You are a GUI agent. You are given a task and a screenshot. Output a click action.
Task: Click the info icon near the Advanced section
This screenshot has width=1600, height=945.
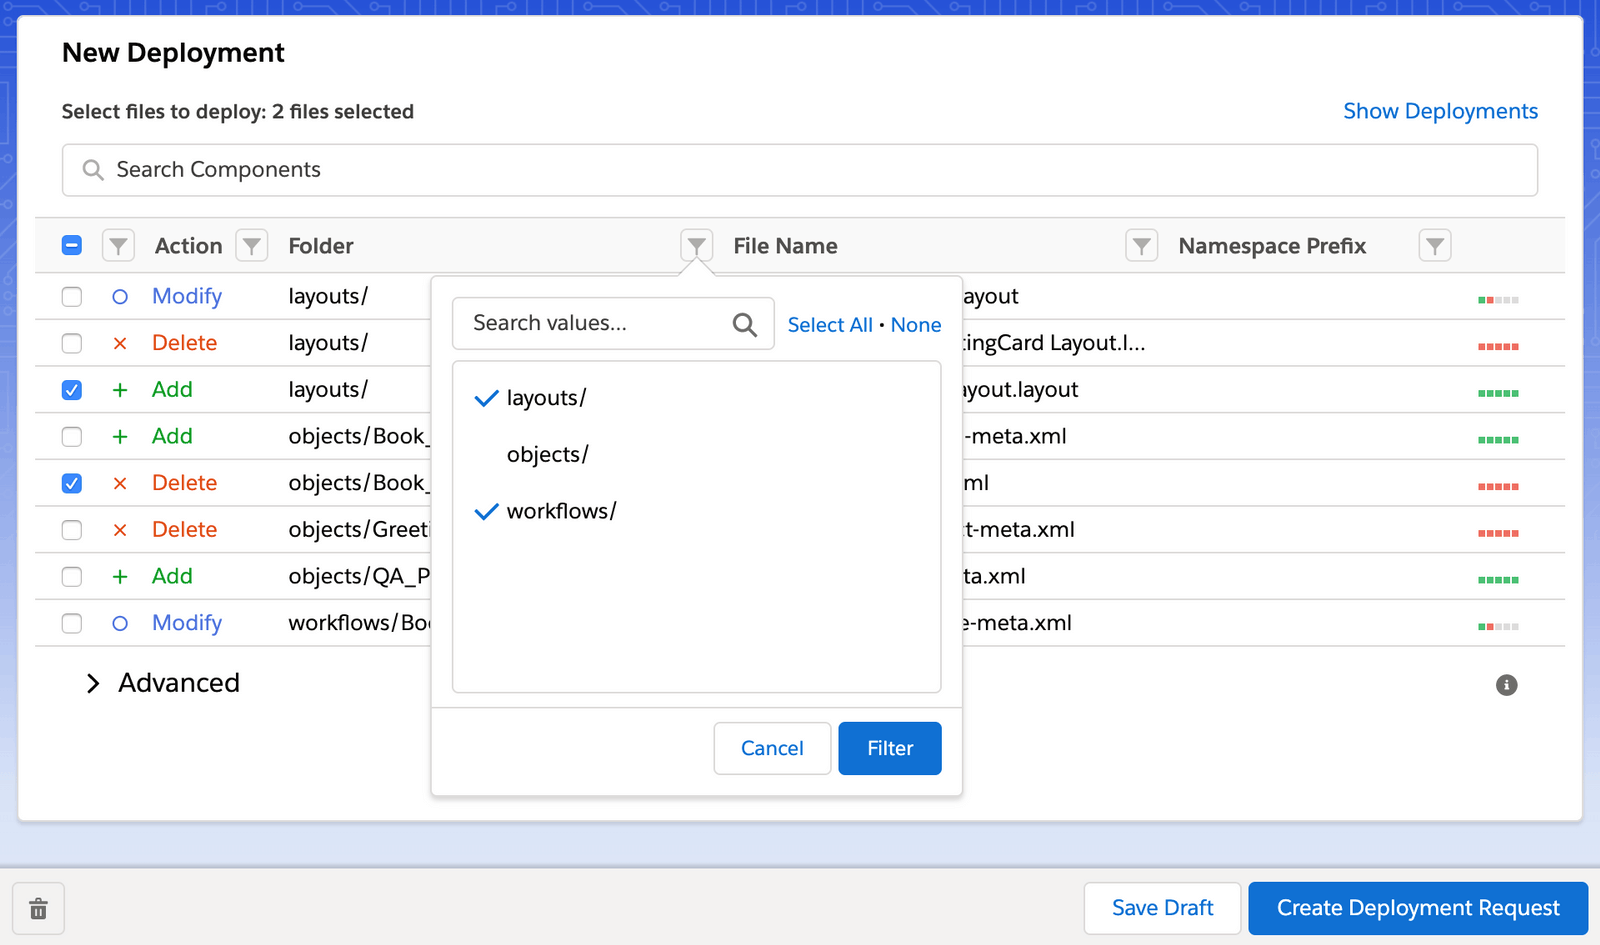click(x=1507, y=684)
